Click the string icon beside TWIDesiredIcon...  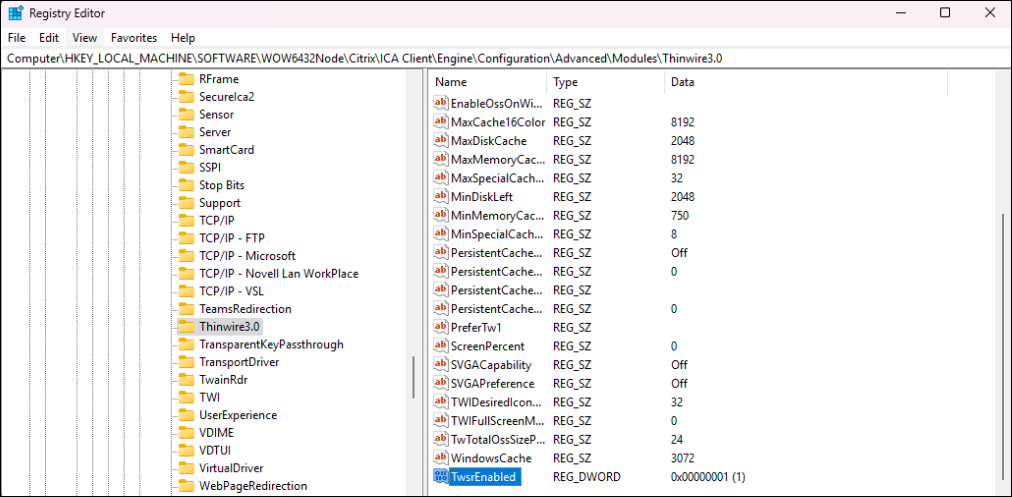(x=441, y=403)
